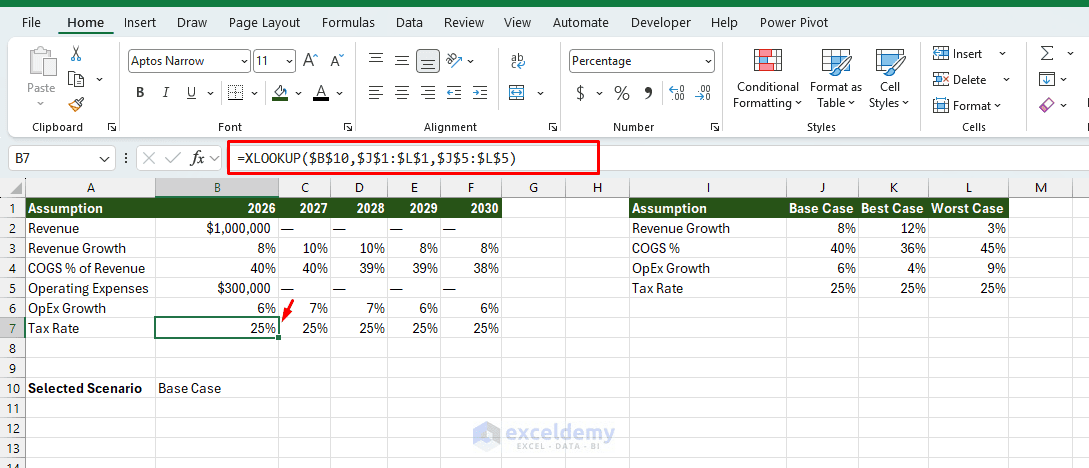Expand the Paste options arrow
The image size is (1089, 468).
(41, 103)
